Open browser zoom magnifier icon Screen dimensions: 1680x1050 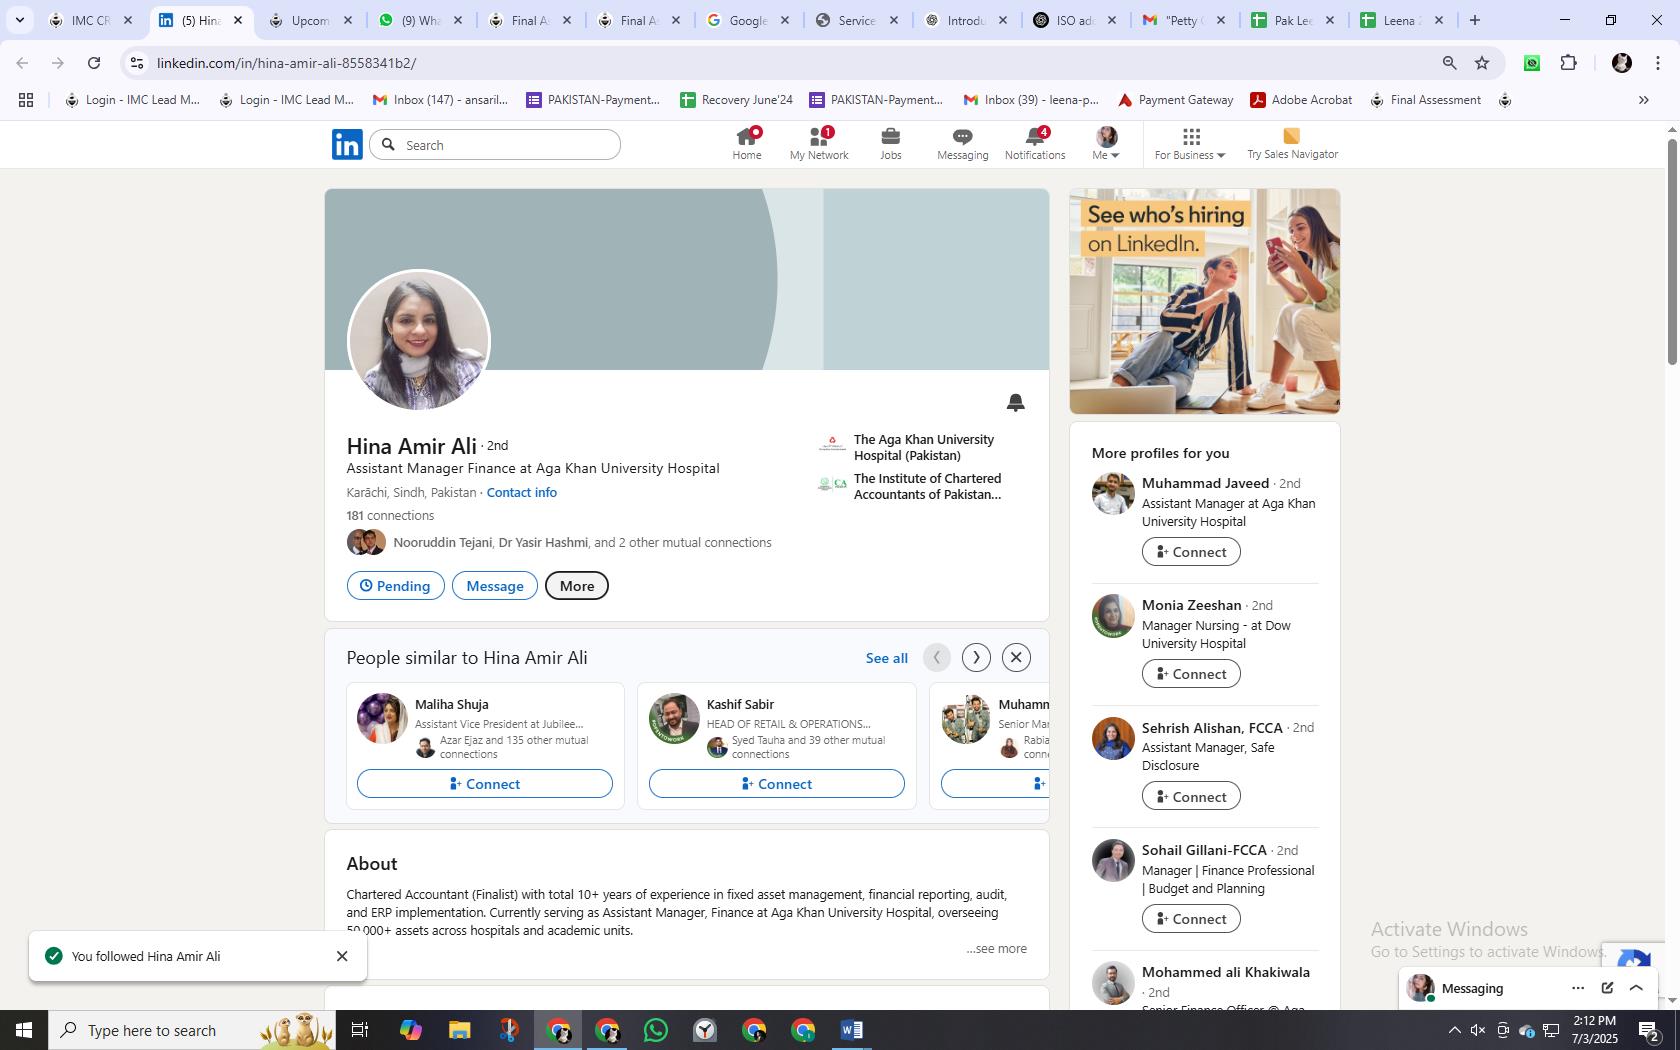pyautogui.click(x=1449, y=63)
